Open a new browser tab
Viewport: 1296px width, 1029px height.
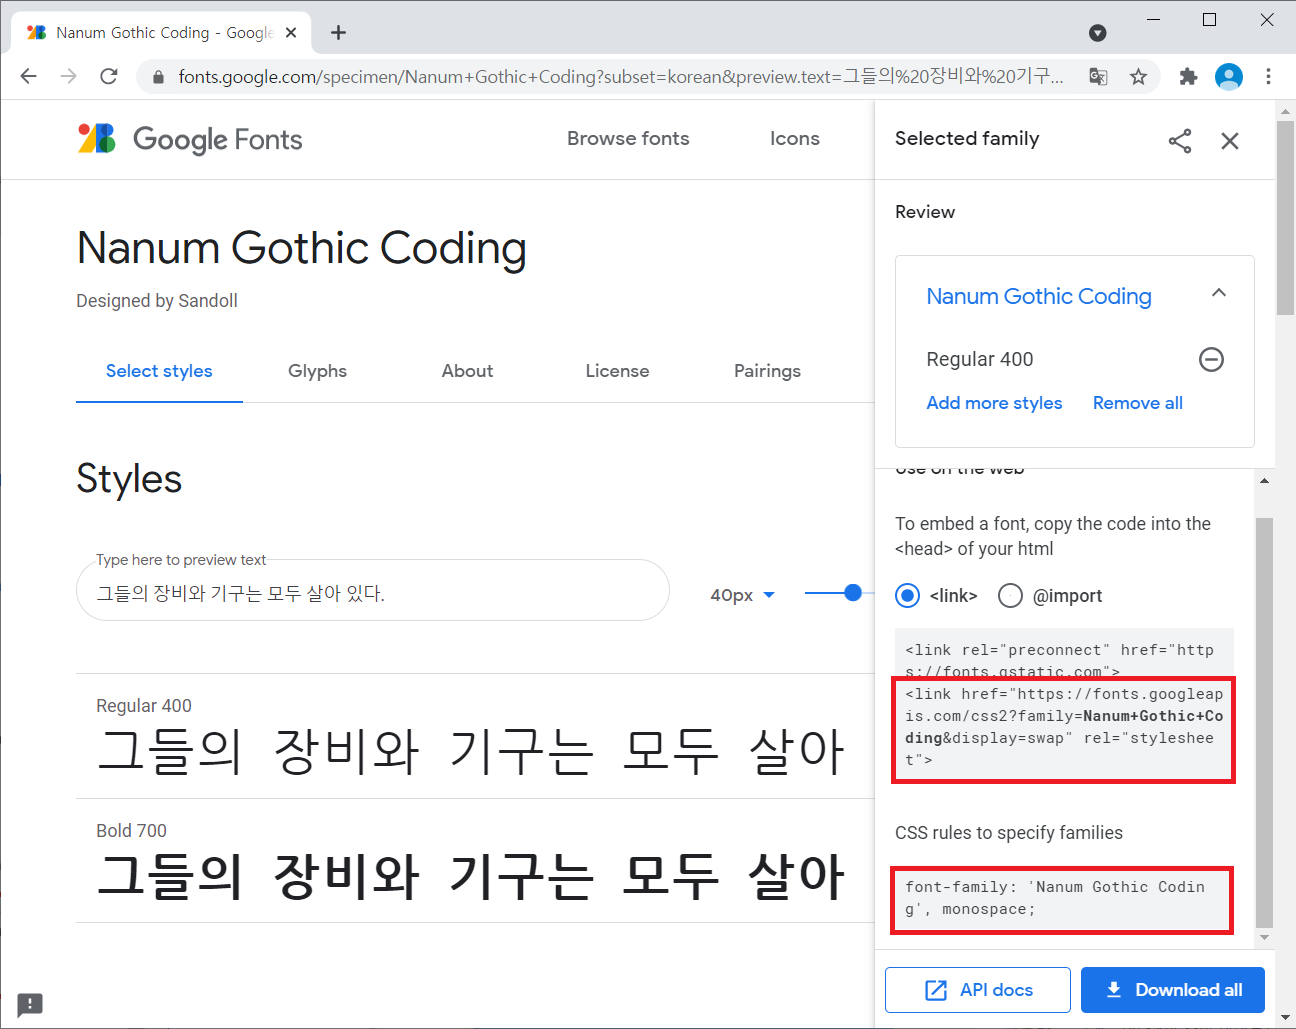click(x=339, y=33)
